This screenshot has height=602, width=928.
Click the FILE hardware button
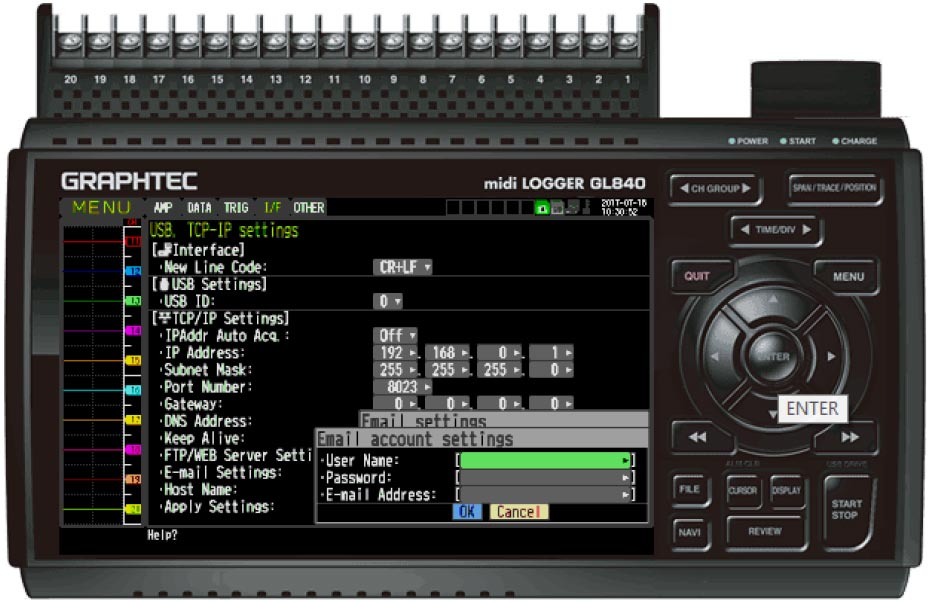click(x=689, y=490)
